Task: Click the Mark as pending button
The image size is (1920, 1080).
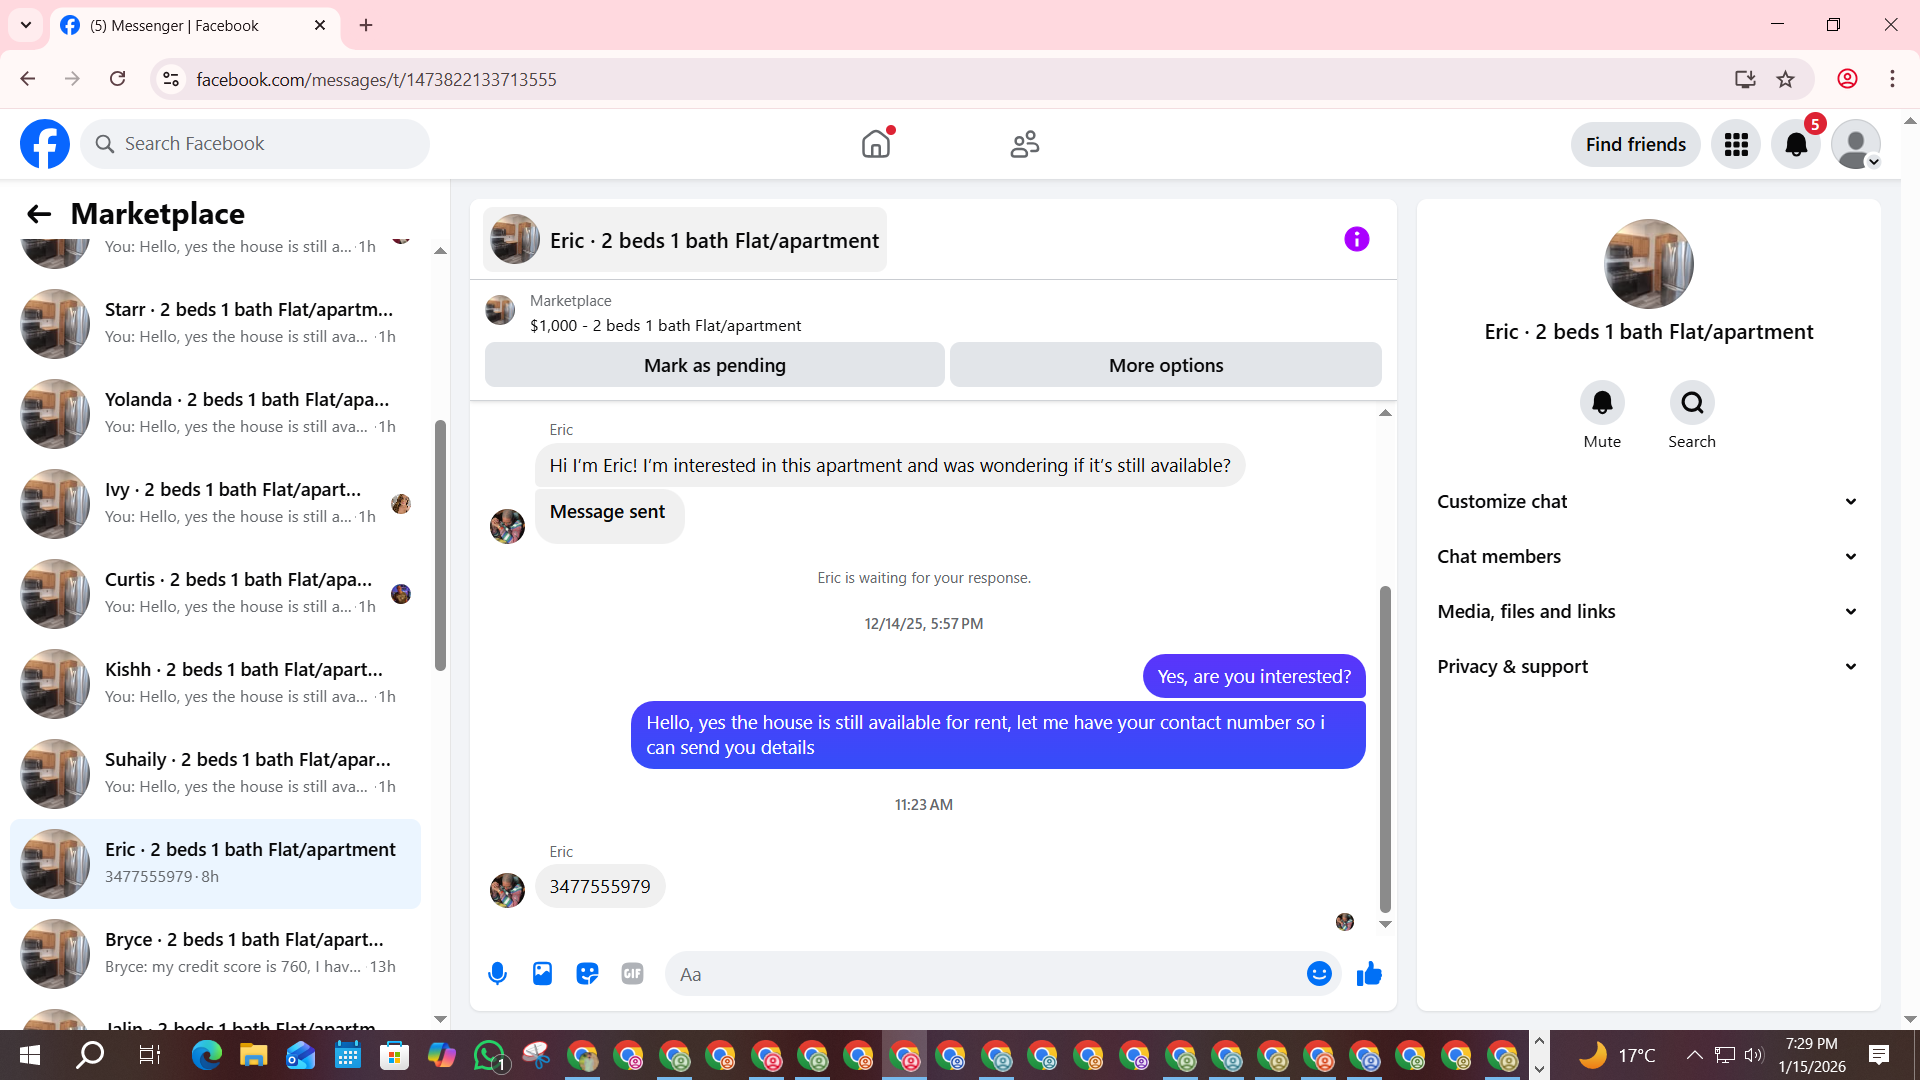Action: (x=714, y=366)
